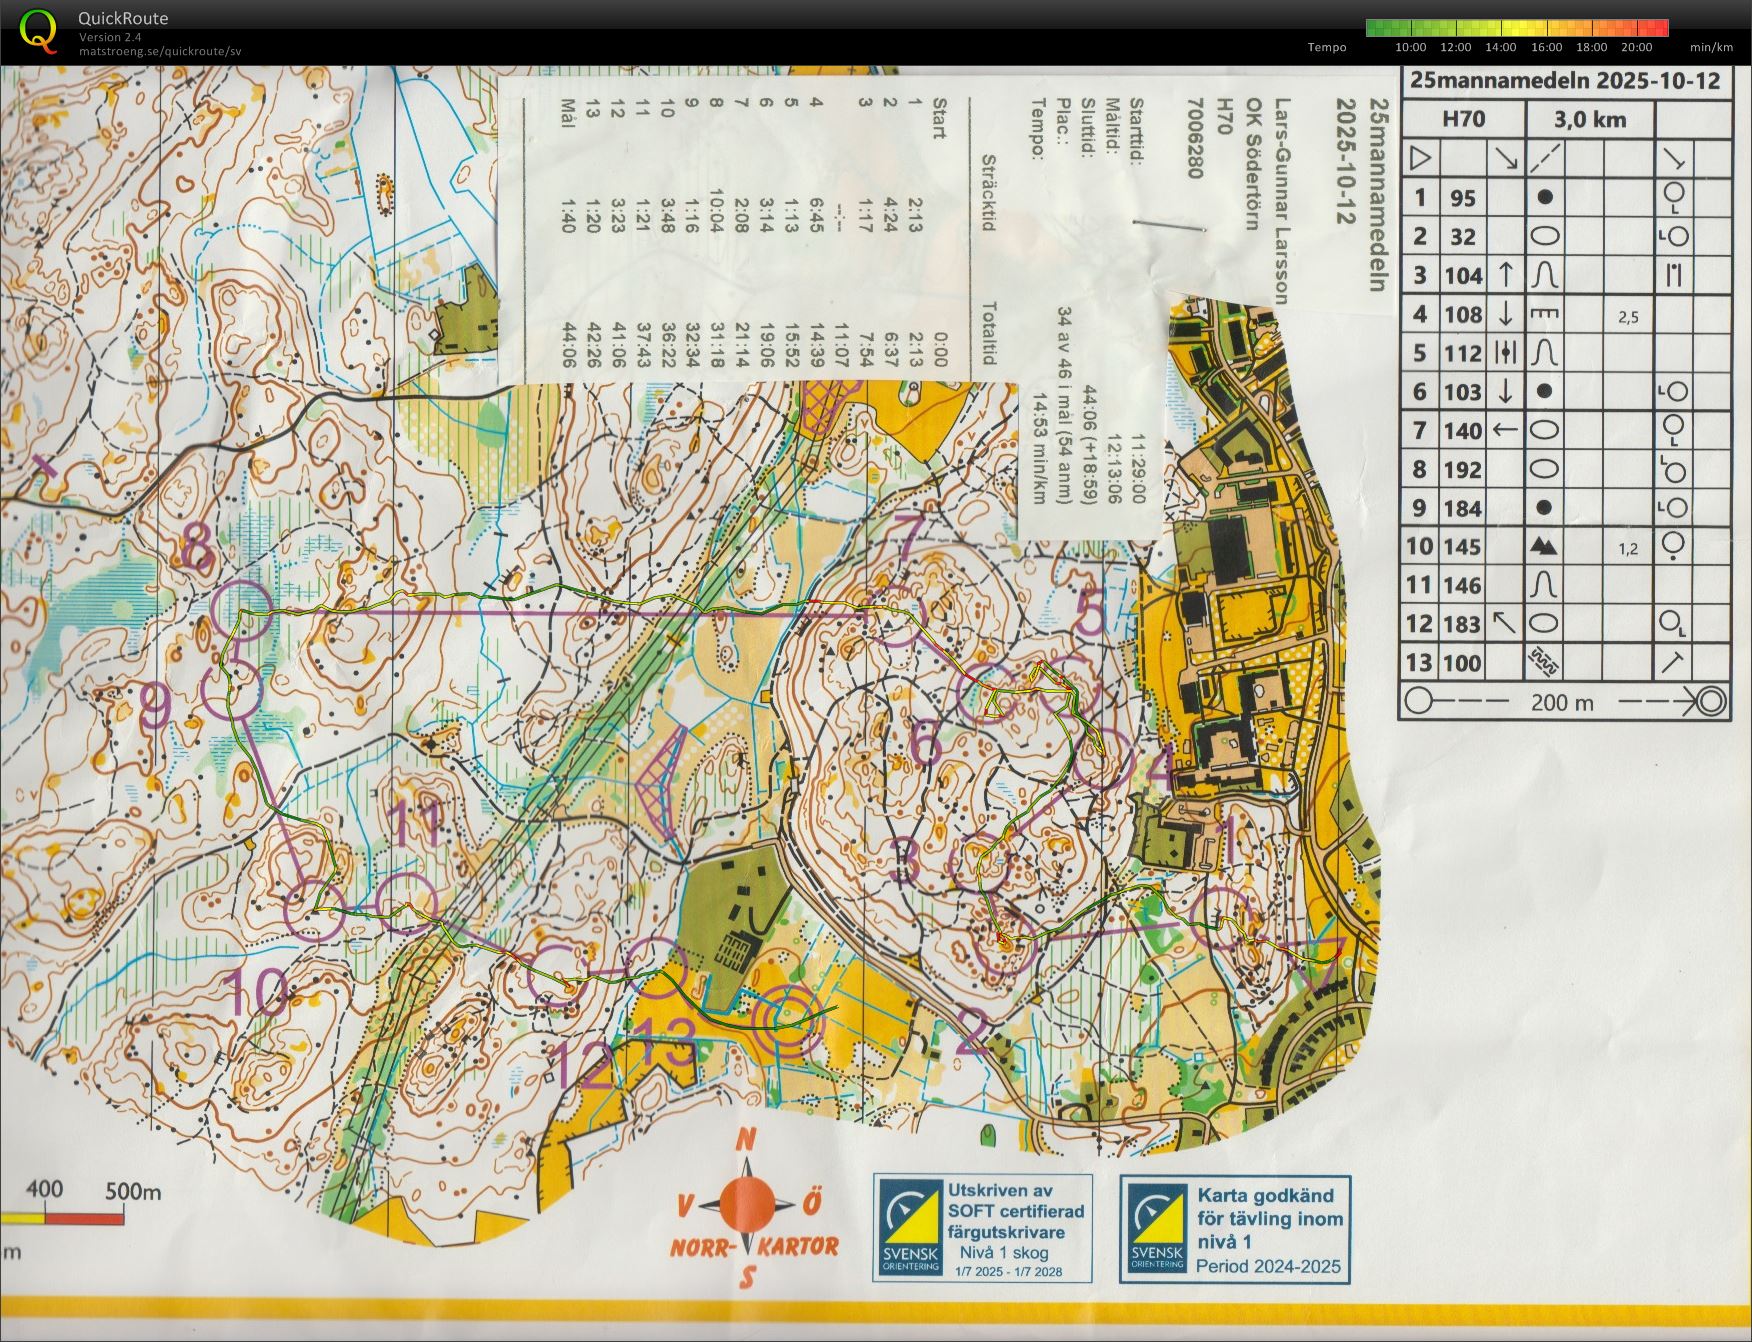Click the 'min/km' unit label
Image resolution: width=1752 pixels, height=1342 pixels.
click(1711, 47)
